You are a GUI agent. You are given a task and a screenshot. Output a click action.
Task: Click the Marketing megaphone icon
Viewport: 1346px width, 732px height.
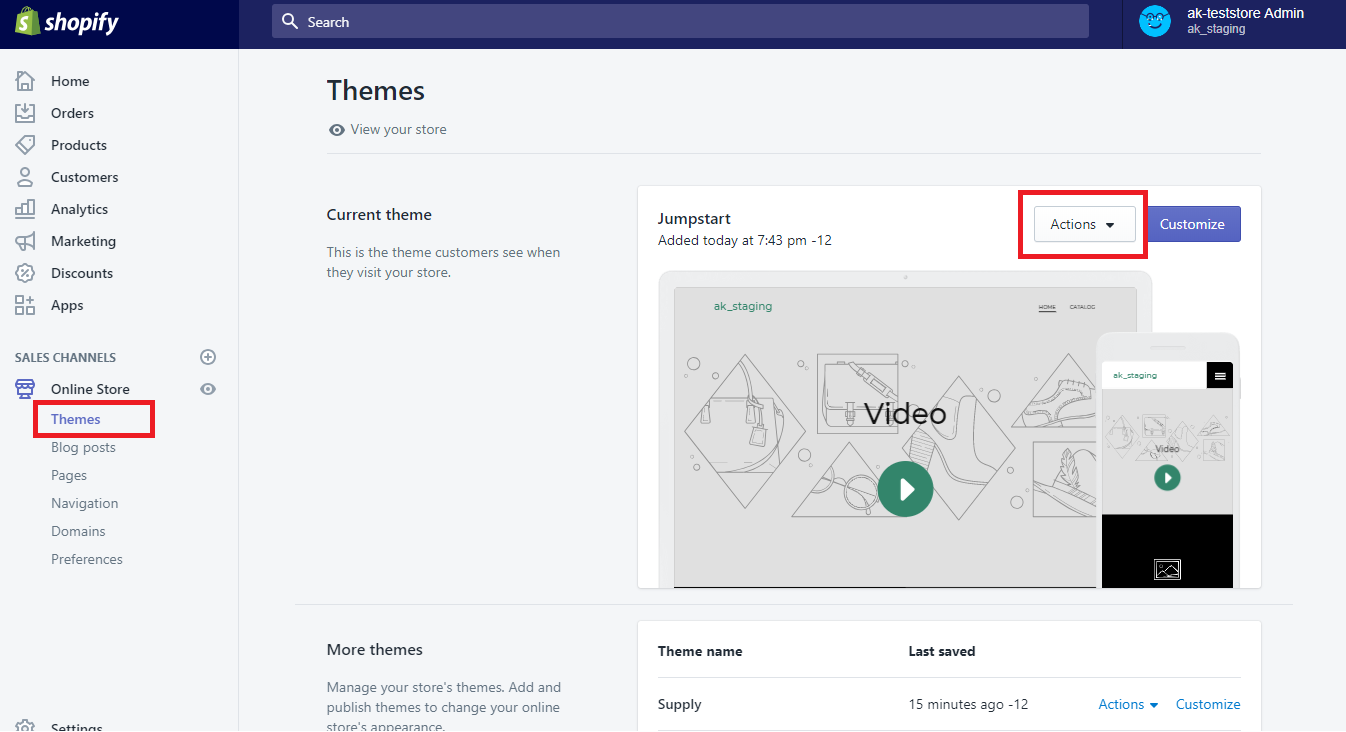25,241
